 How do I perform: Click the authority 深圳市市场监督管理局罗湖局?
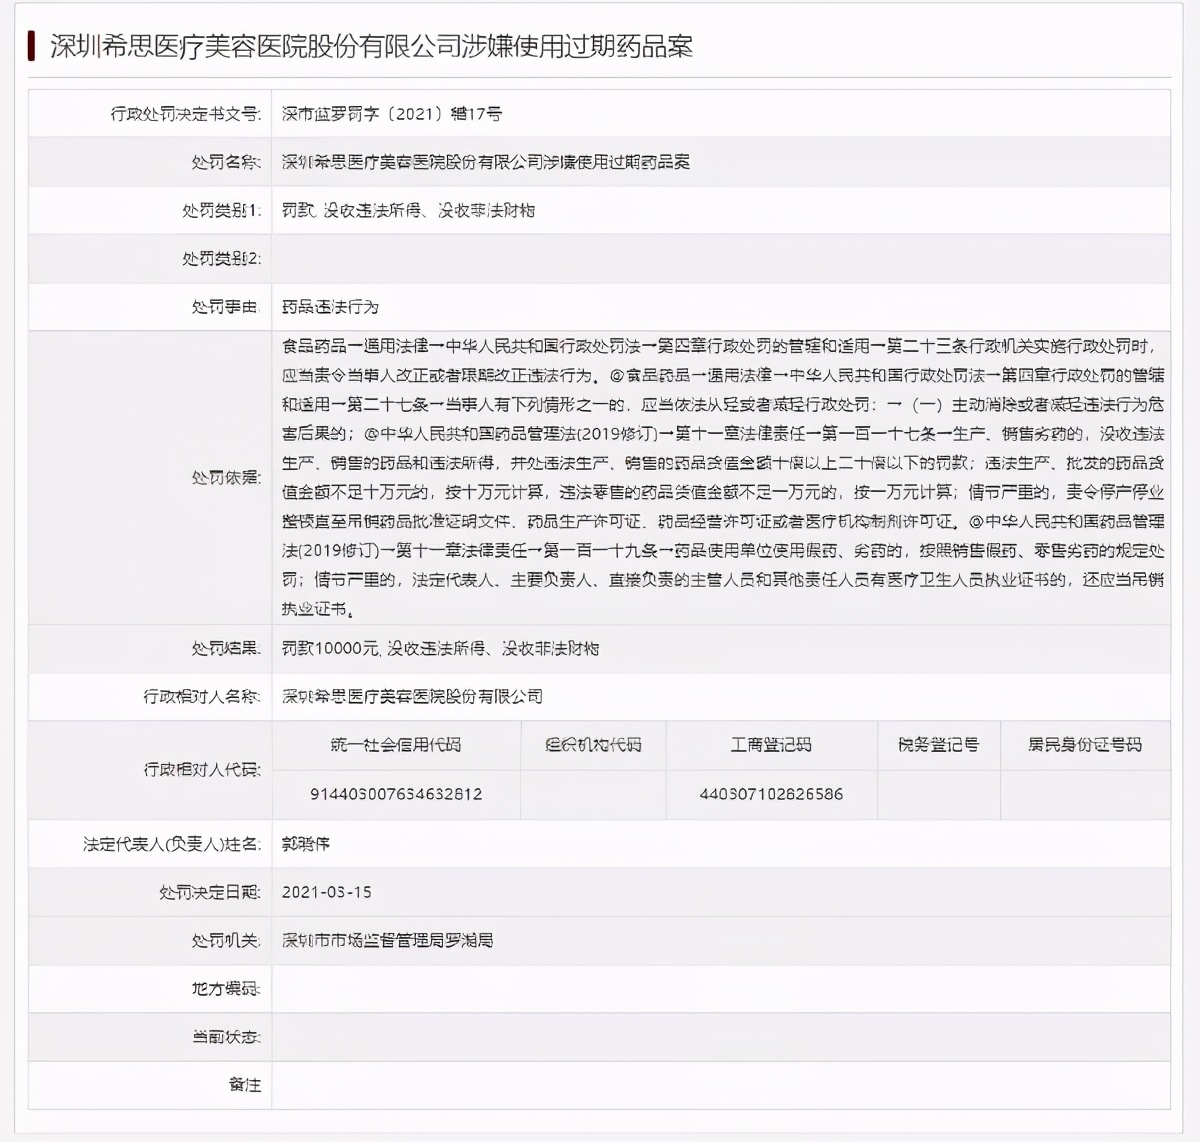[388, 940]
